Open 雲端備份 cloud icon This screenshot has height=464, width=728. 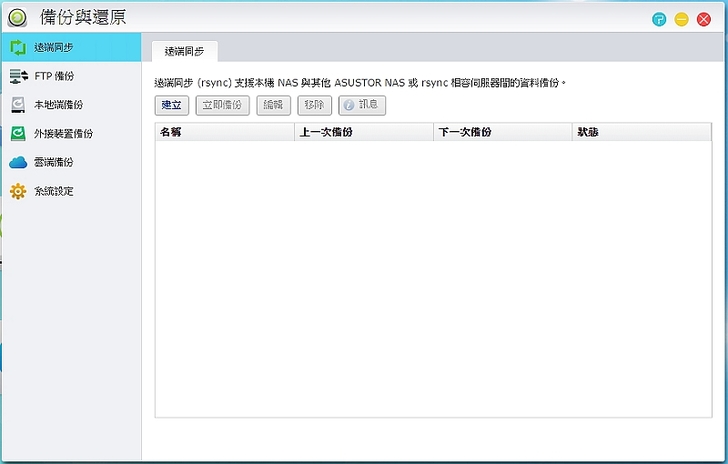point(17,162)
